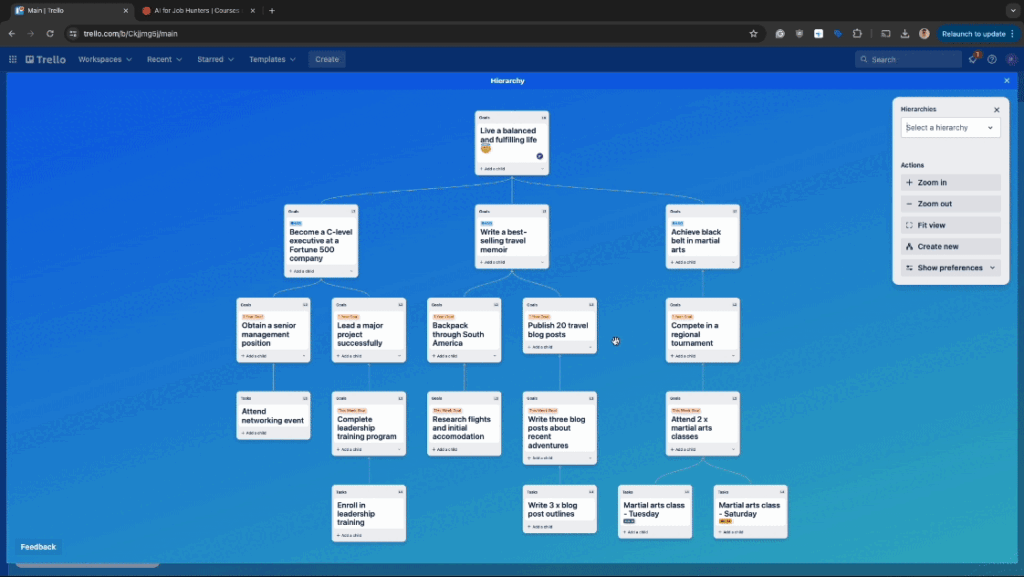Click the Feedback button
The width and height of the screenshot is (1024, 577).
[x=38, y=547]
